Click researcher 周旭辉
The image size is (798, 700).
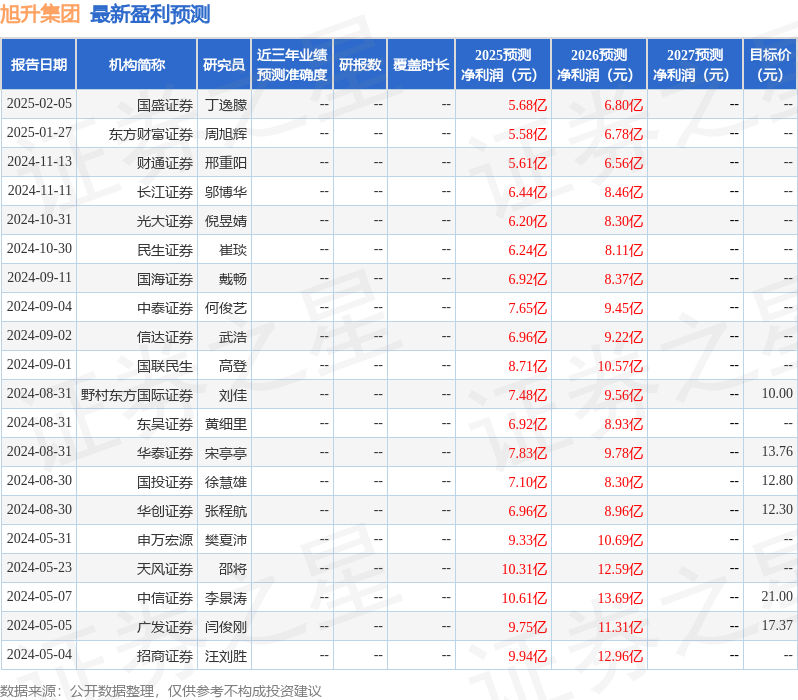[x=225, y=134]
